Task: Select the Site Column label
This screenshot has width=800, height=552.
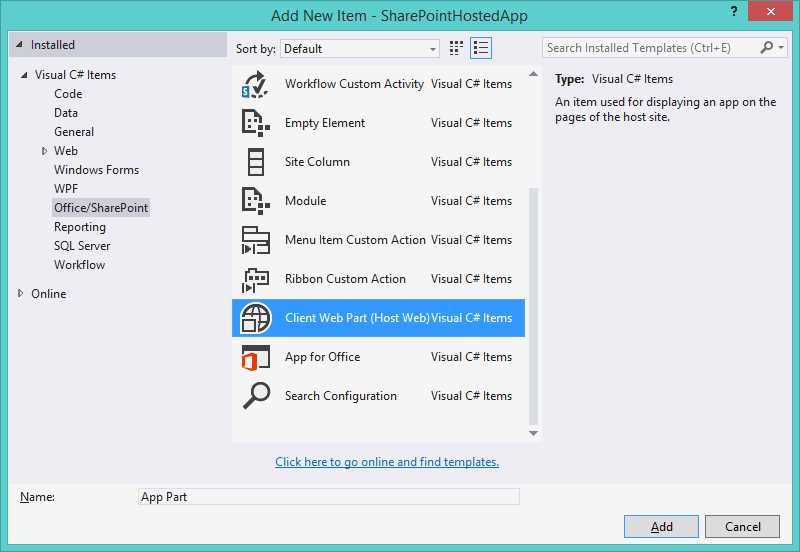Action: coord(317,162)
